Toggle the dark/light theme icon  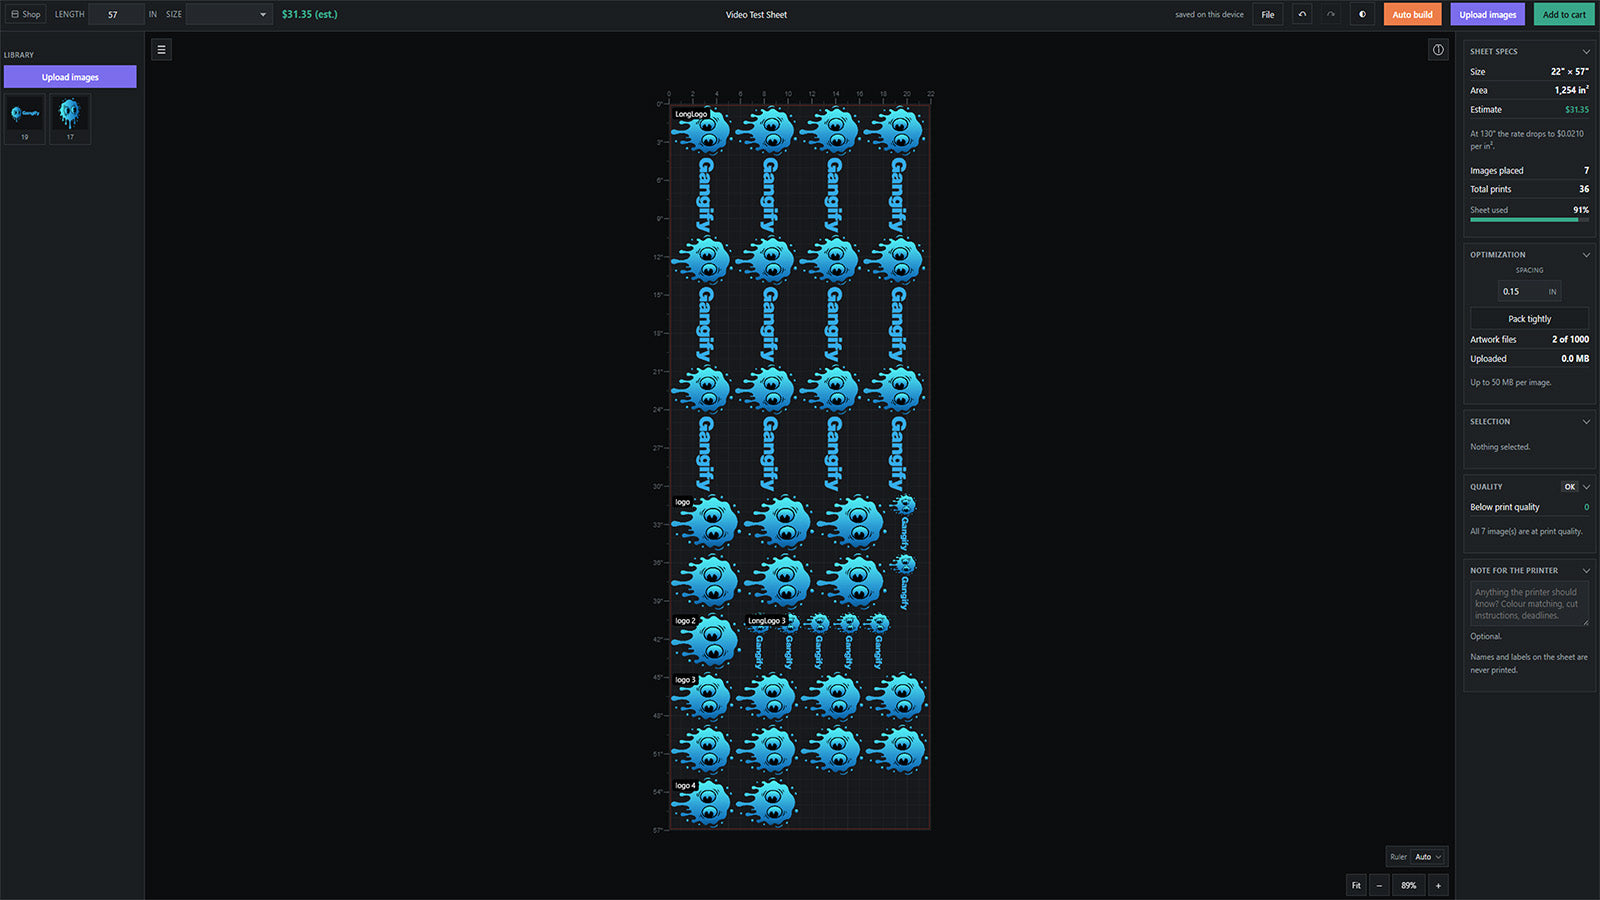pyautogui.click(x=1362, y=14)
